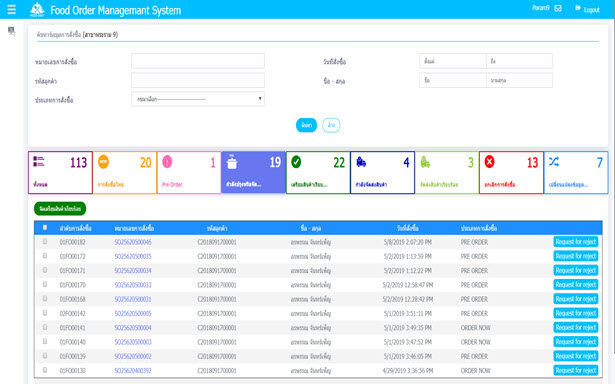
Task: Click the purple list icon on the 113 card
Action: pyautogui.click(x=39, y=161)
